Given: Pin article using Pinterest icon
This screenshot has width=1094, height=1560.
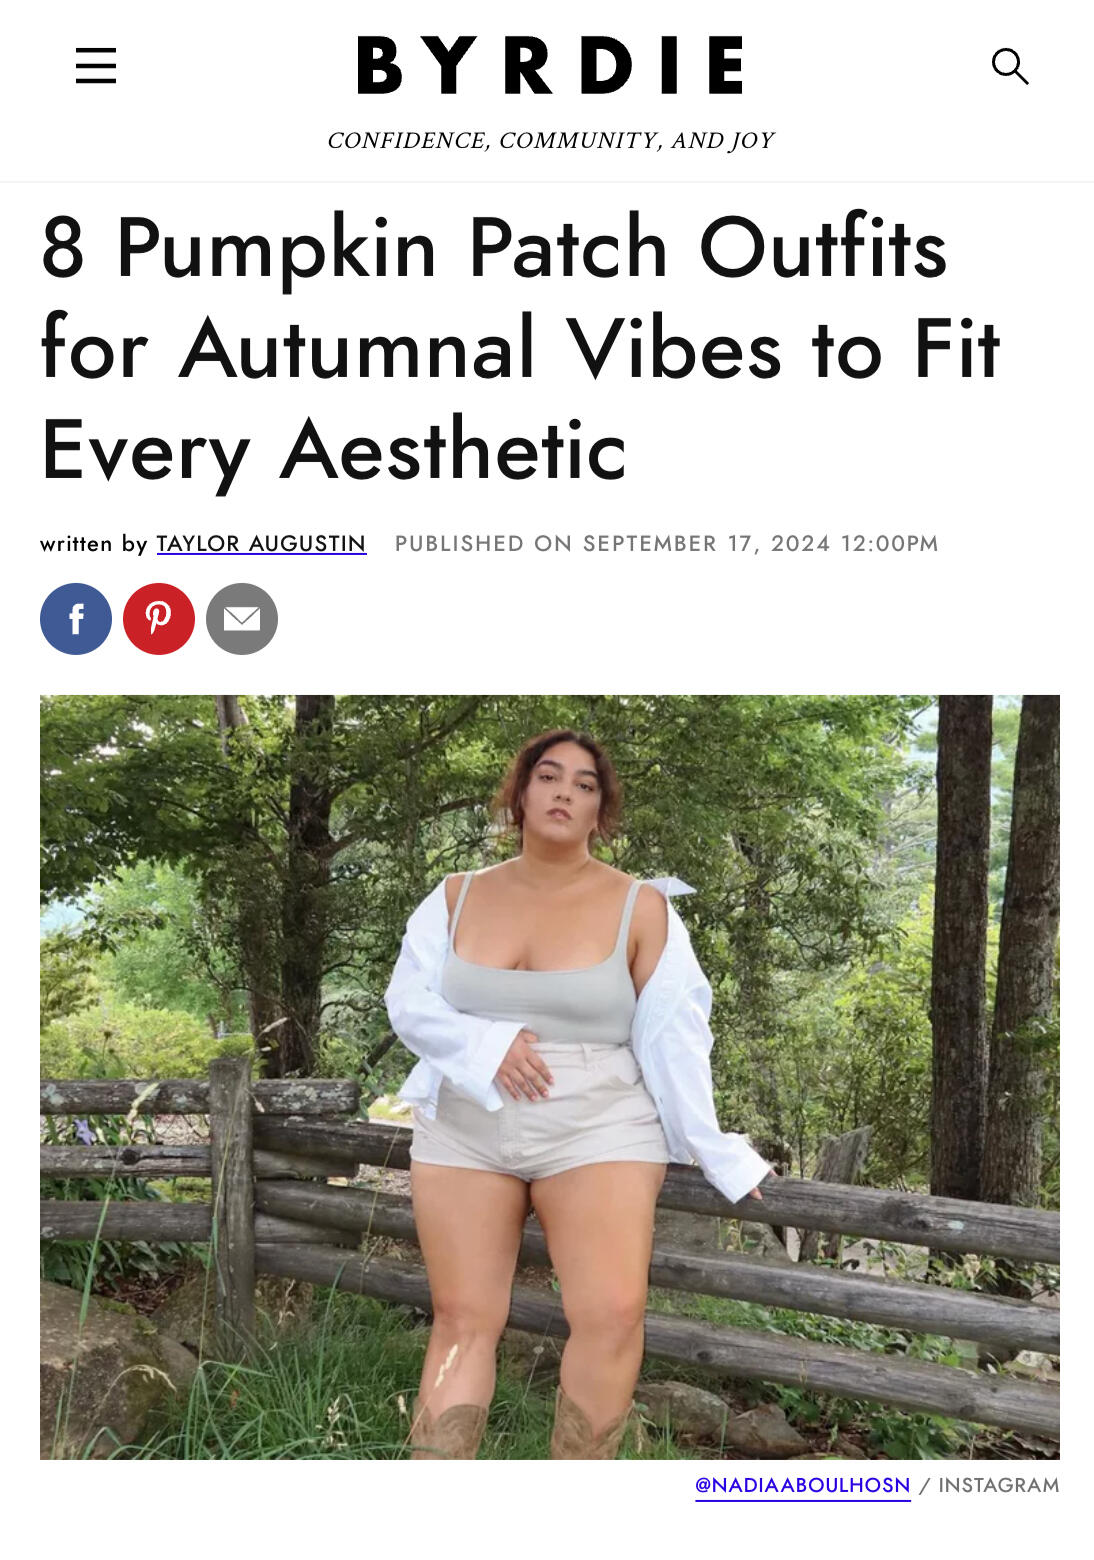Looking at the screenshot, I should pos(159,619).
